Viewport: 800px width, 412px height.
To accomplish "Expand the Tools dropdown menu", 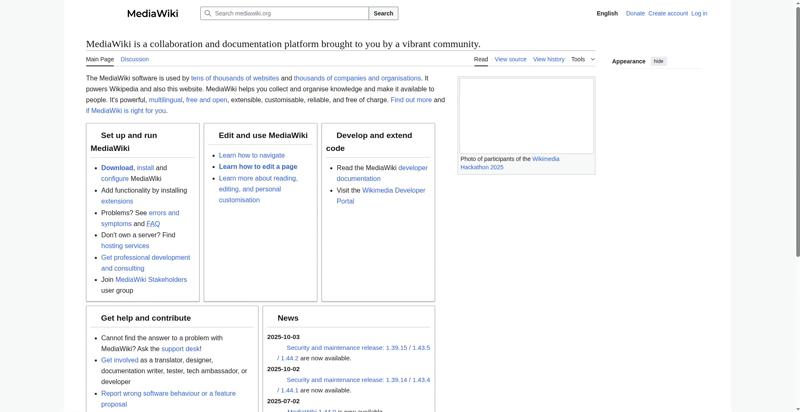I will click(x=581, y=59).
